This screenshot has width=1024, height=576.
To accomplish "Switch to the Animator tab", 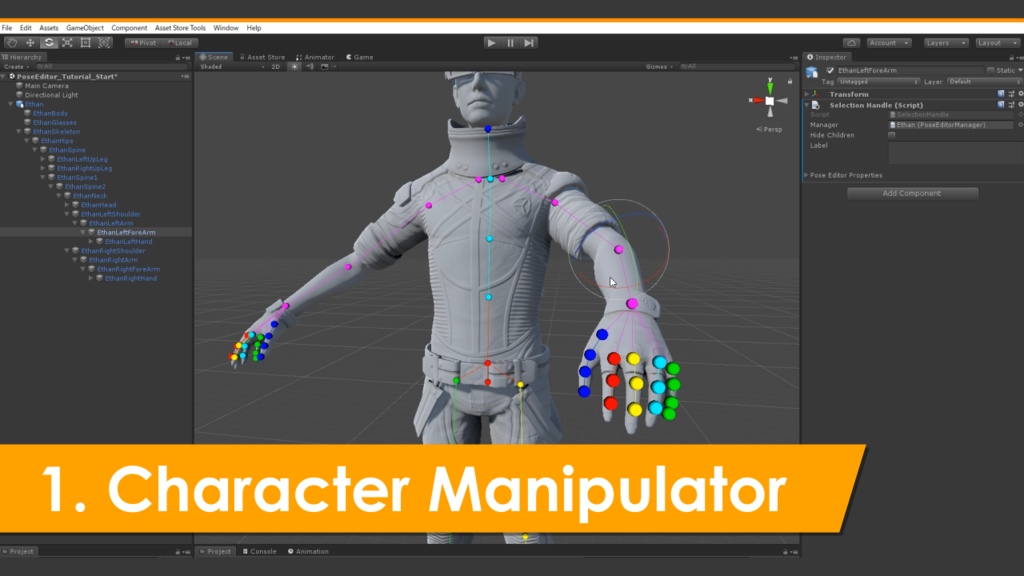I will pos(319,57).
